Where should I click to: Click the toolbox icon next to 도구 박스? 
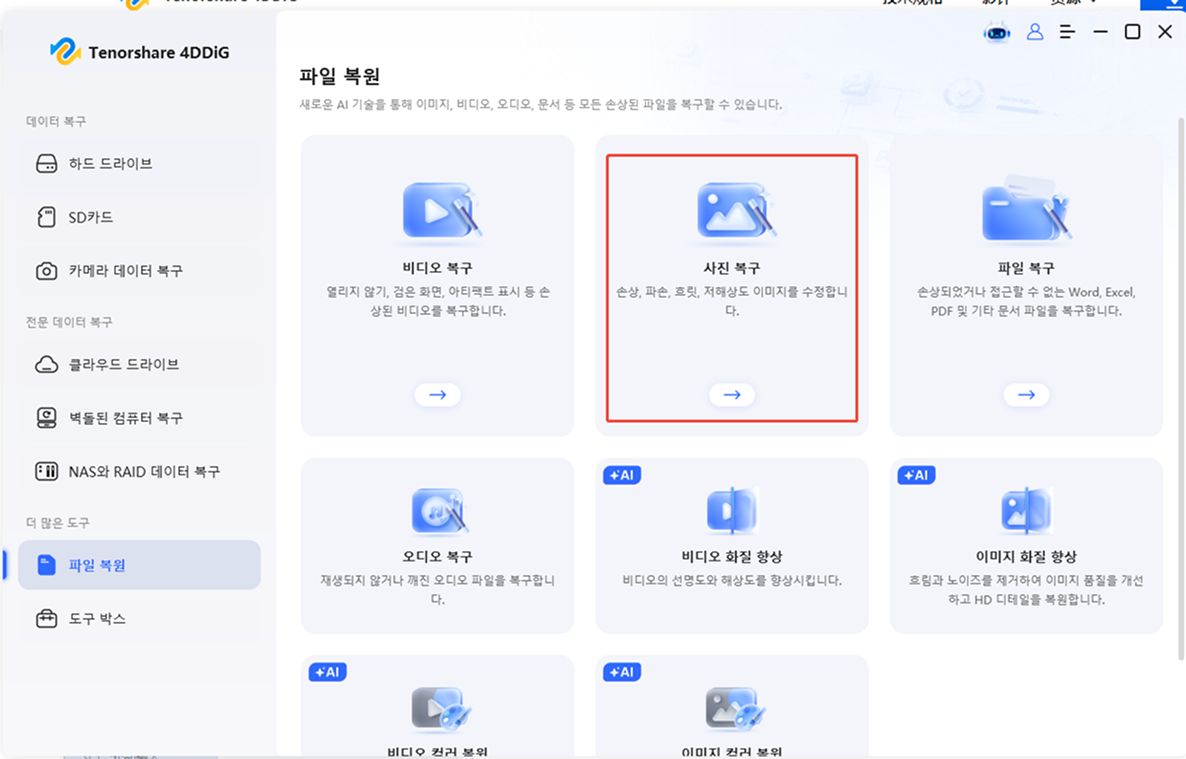(46, 618)
